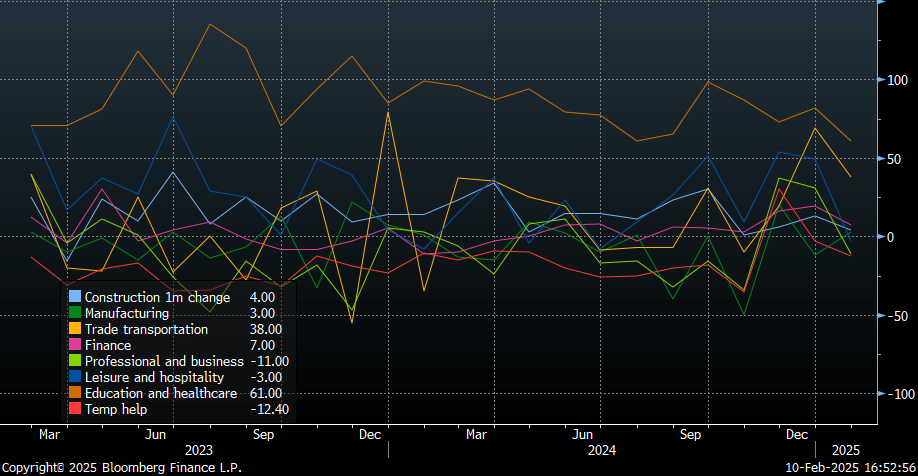Click the Construction 1m change legend color swatch
This screenshot has height=476, width=918.
(x=75, y=297)
